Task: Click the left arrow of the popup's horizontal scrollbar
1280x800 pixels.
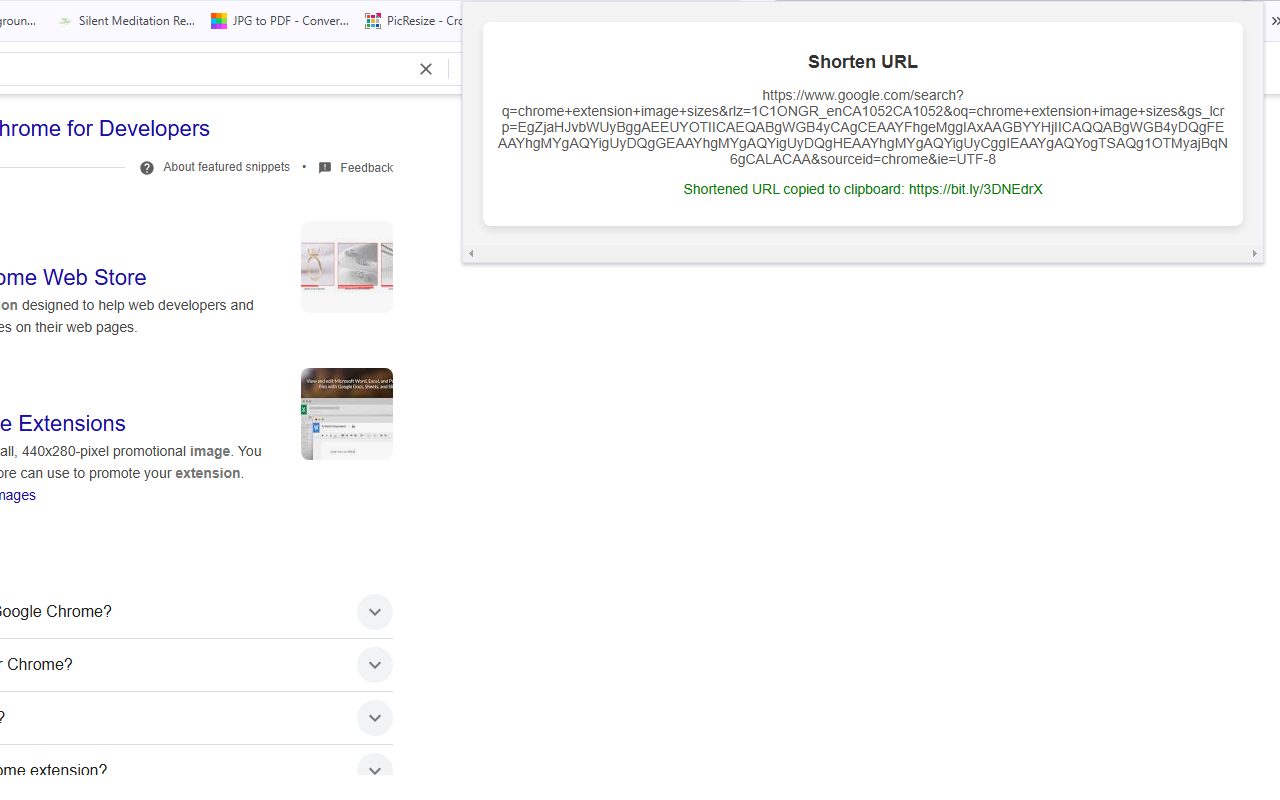Action: 471,254
